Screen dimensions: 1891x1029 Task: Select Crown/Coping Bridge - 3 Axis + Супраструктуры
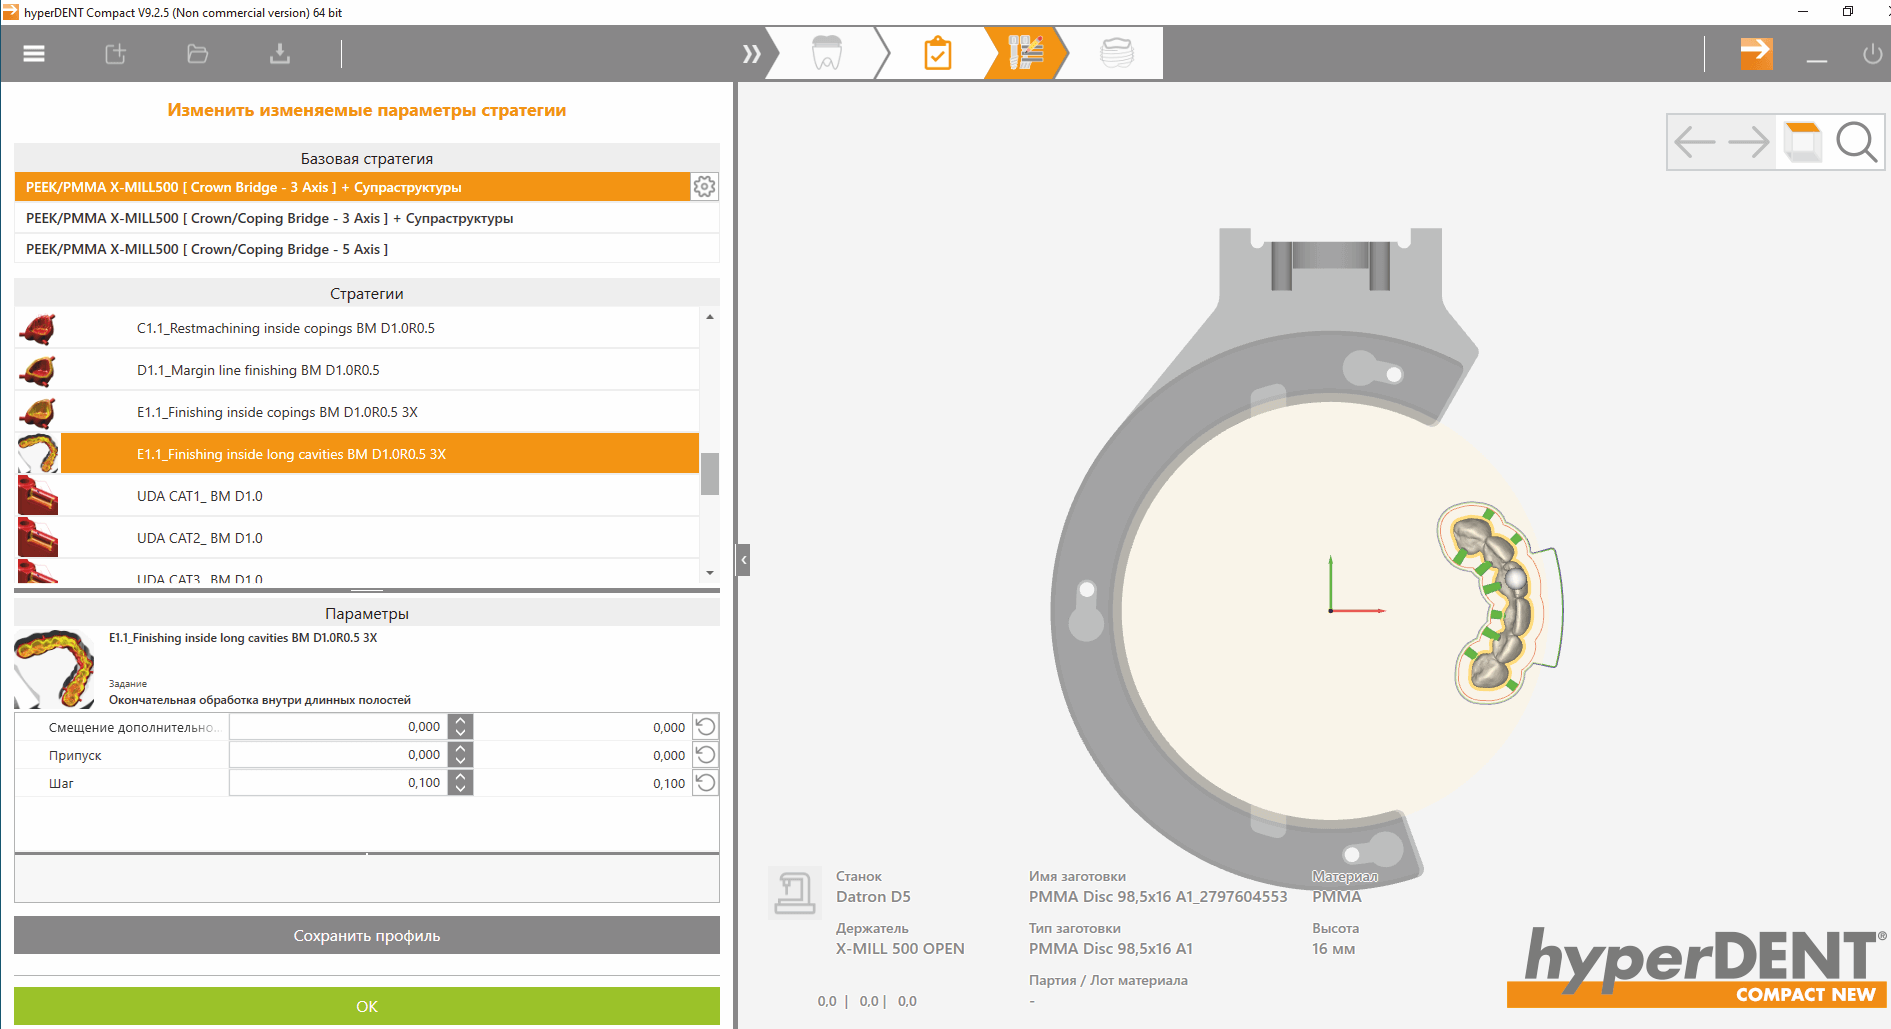[x=367, y=218]
